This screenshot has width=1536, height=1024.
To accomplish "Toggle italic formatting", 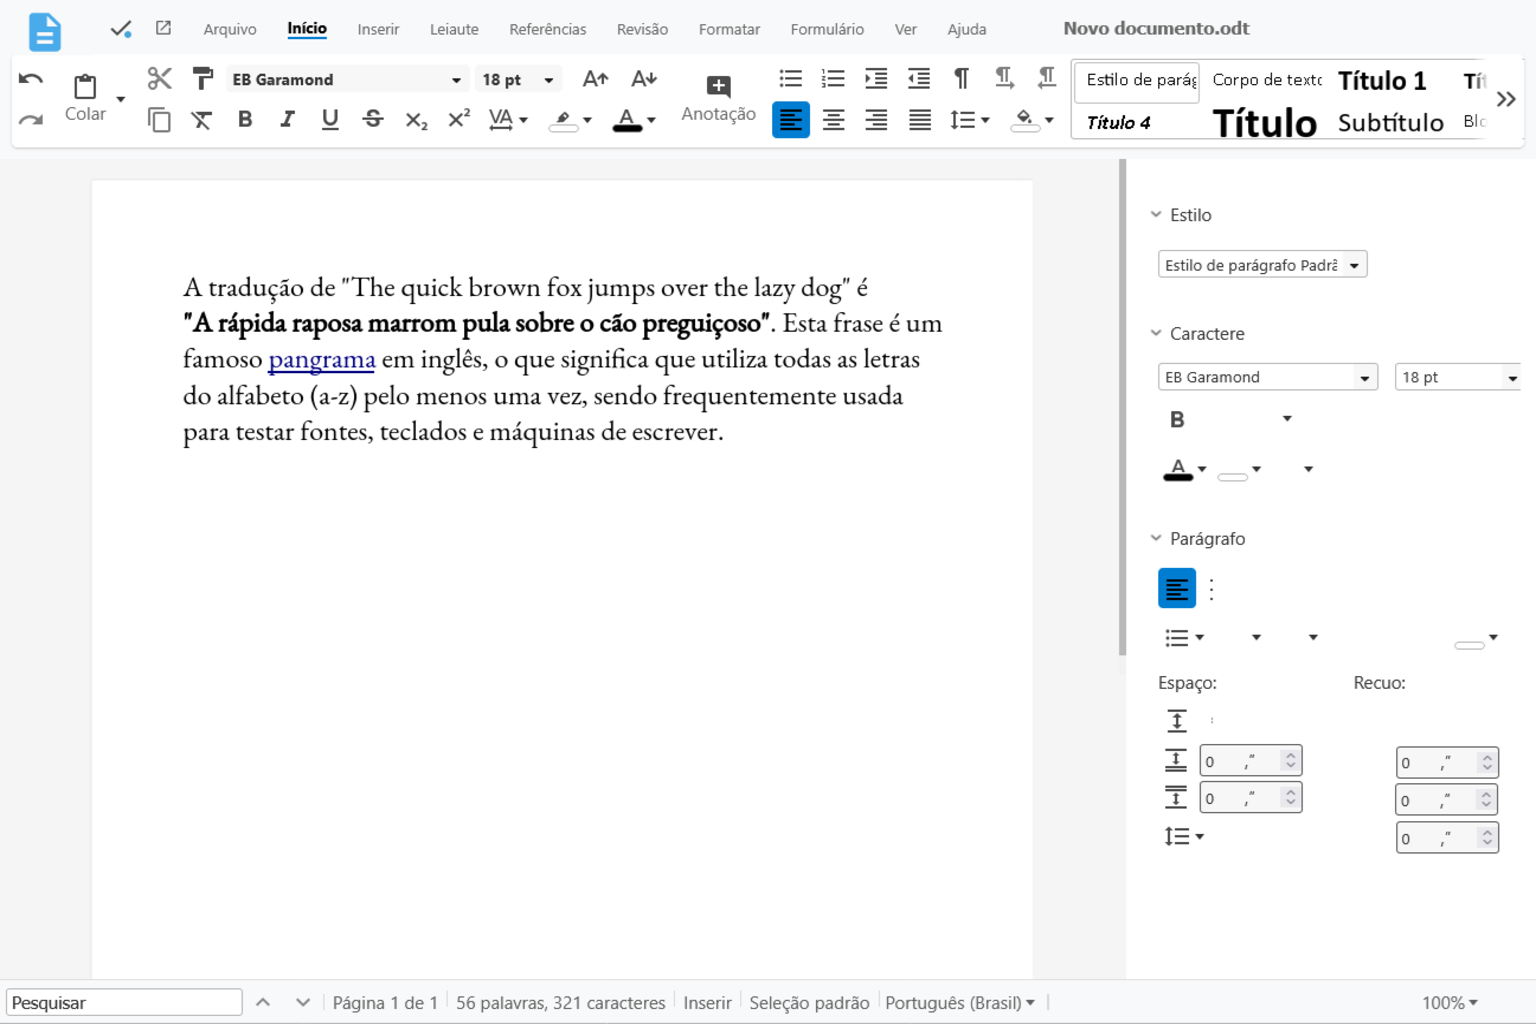I will coord(287,119).
